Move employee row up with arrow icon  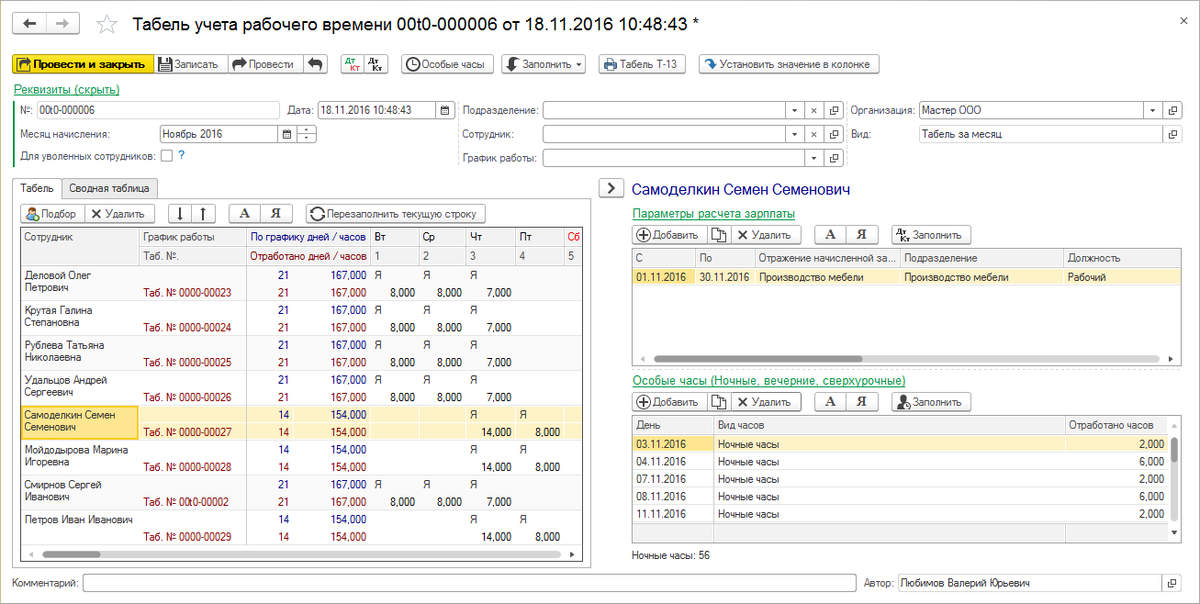pos(204,213)
